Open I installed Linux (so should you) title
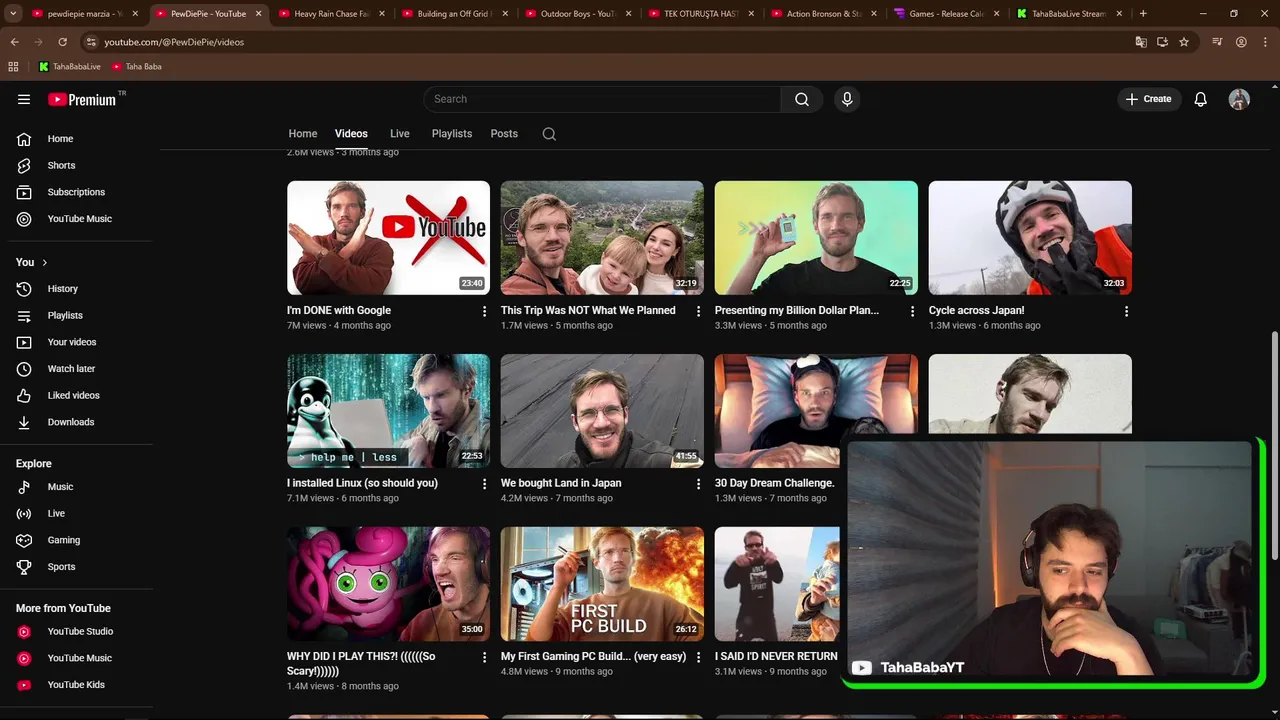The image size is (1280, 720). [x=362, y=483]
